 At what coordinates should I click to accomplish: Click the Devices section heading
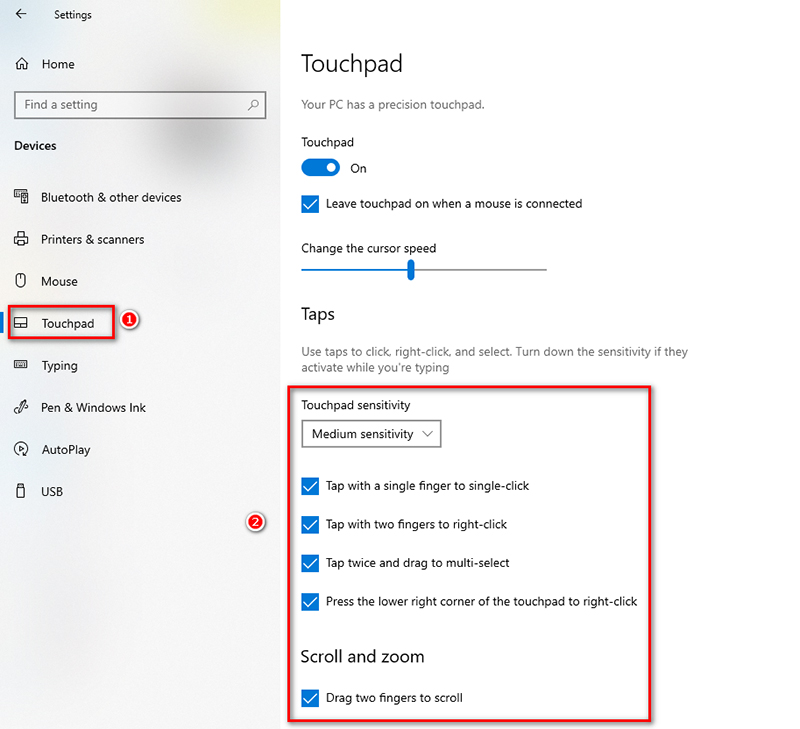tap(35, 146)
